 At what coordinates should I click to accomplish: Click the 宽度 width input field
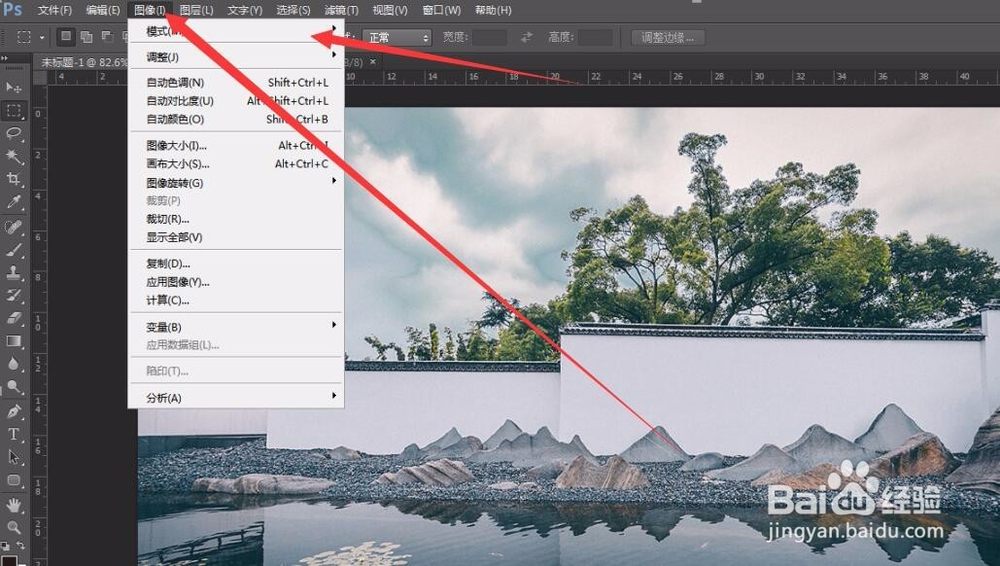[x=489, y=38]
